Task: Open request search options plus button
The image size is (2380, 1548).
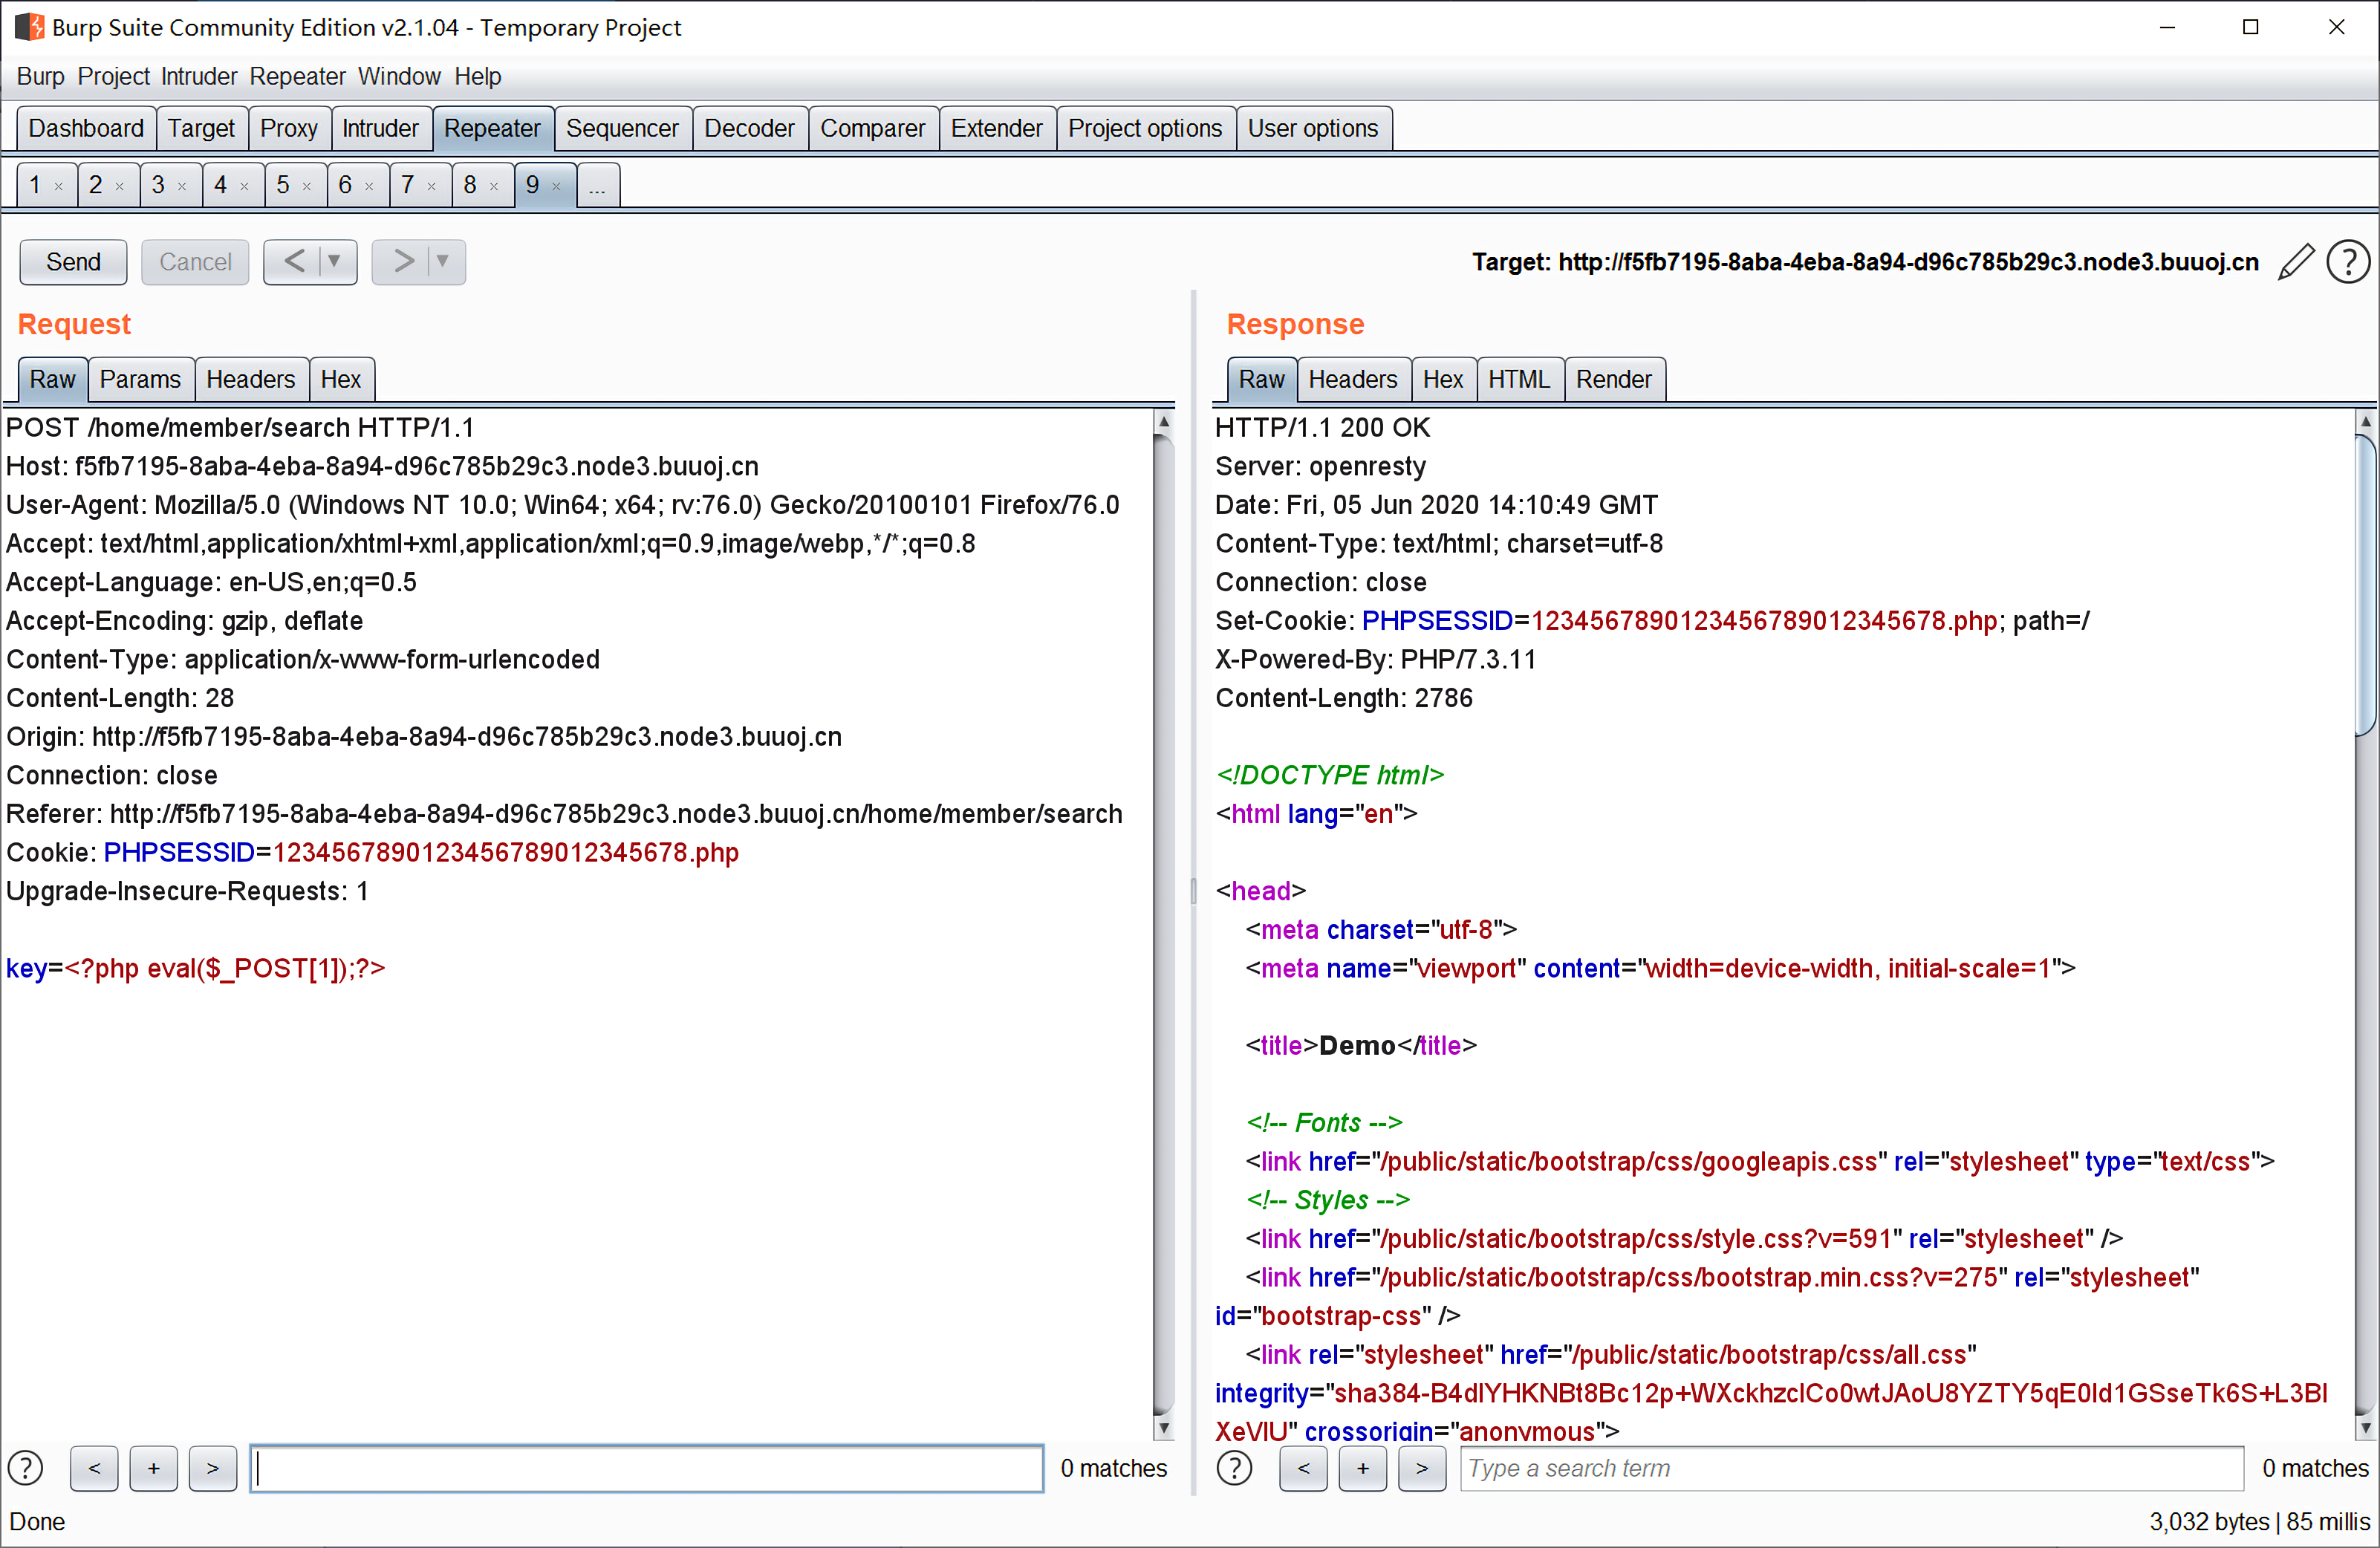Action: click(153, 1468)
